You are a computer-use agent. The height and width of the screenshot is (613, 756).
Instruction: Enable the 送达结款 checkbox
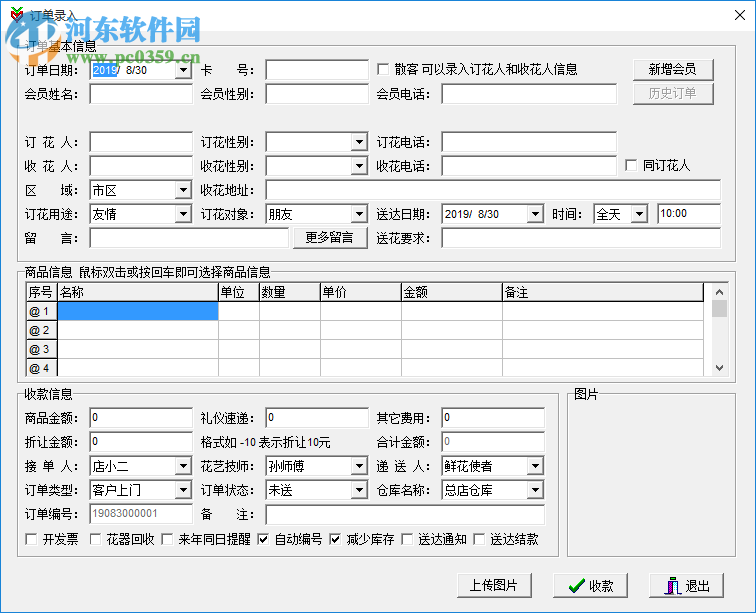(479, 539)
